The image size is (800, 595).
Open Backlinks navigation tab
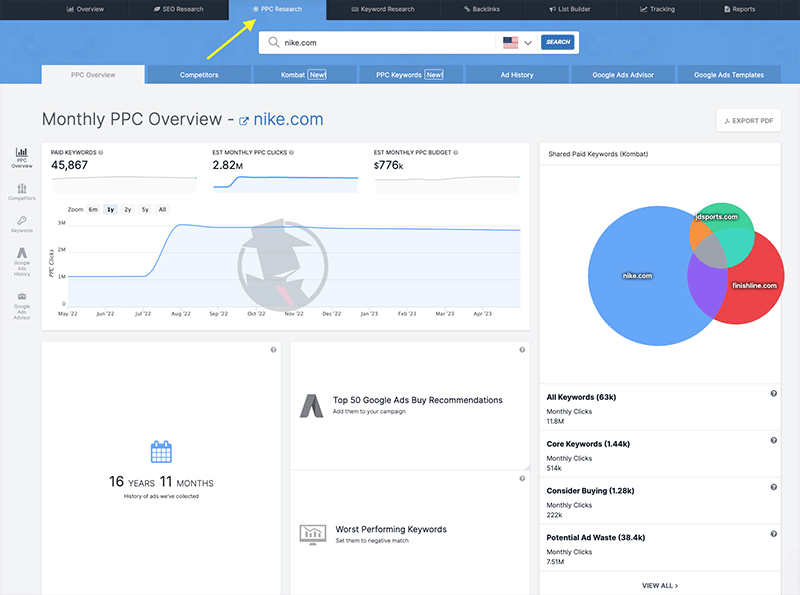pos(482,9)
